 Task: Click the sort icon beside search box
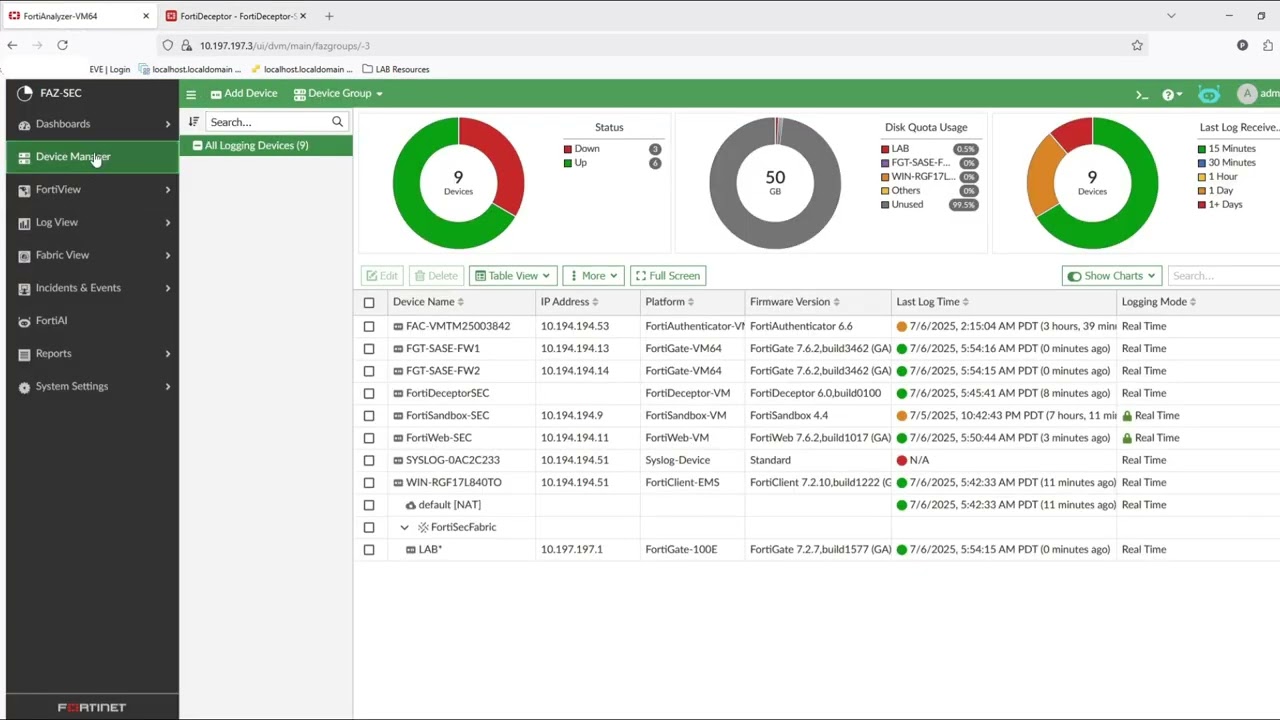(194, 122)
